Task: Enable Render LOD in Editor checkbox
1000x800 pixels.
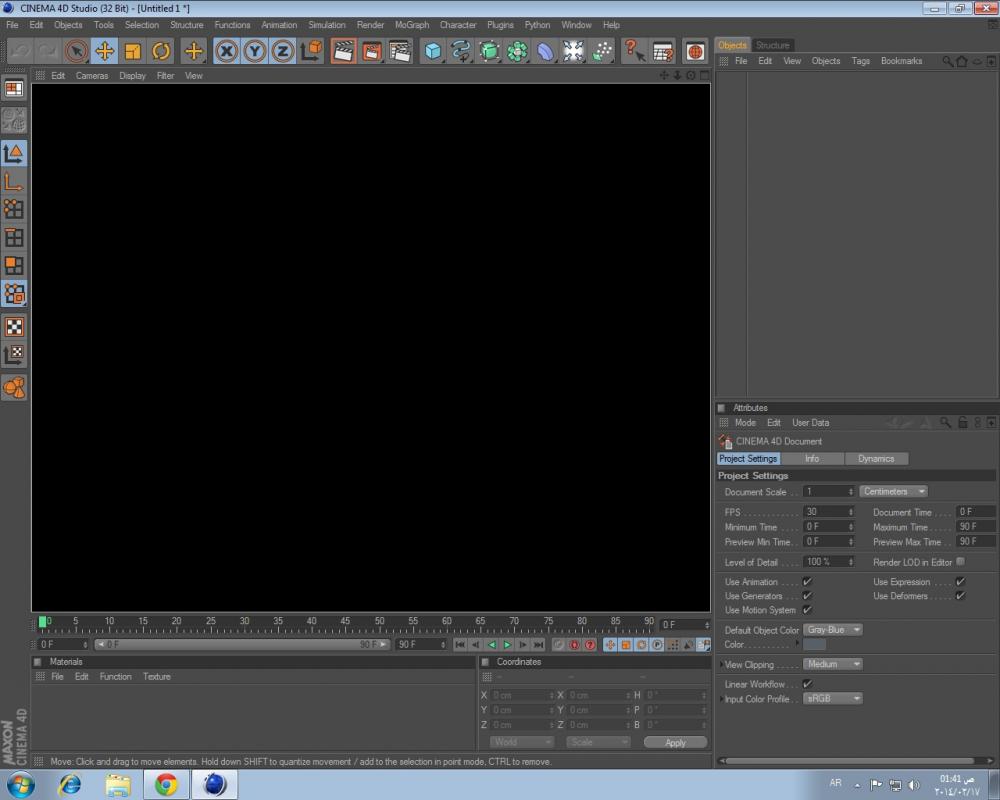Action: [x=961, y=562]
